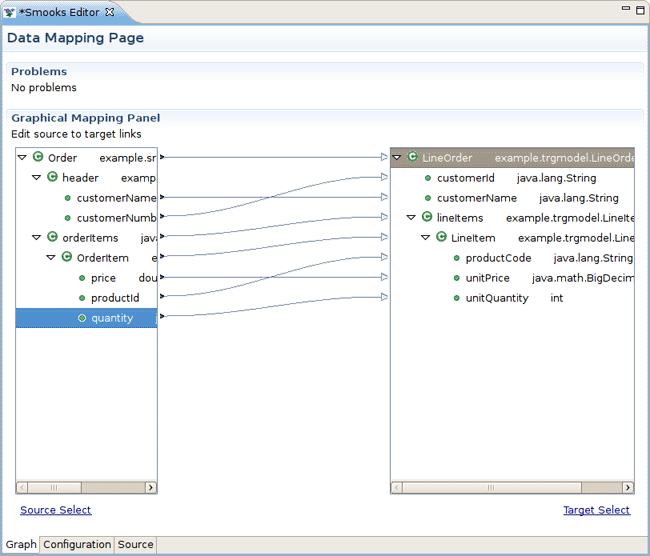Open the Source tab at bottom
The height and width of the screenshot is (556, 650).
[135, 545]
